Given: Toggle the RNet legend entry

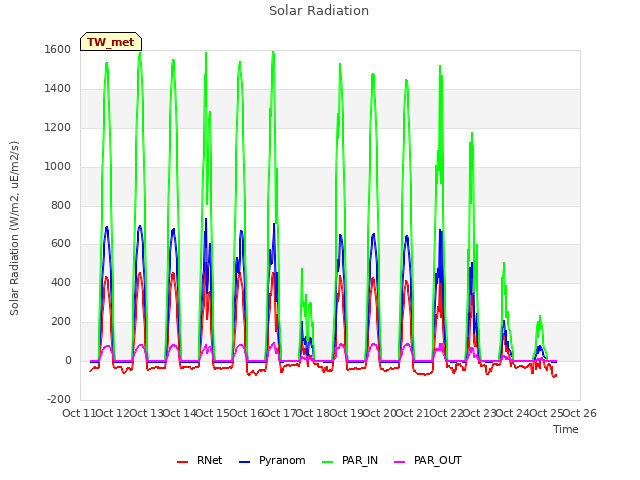Looking at the screenshot, I should click(200, 460).
